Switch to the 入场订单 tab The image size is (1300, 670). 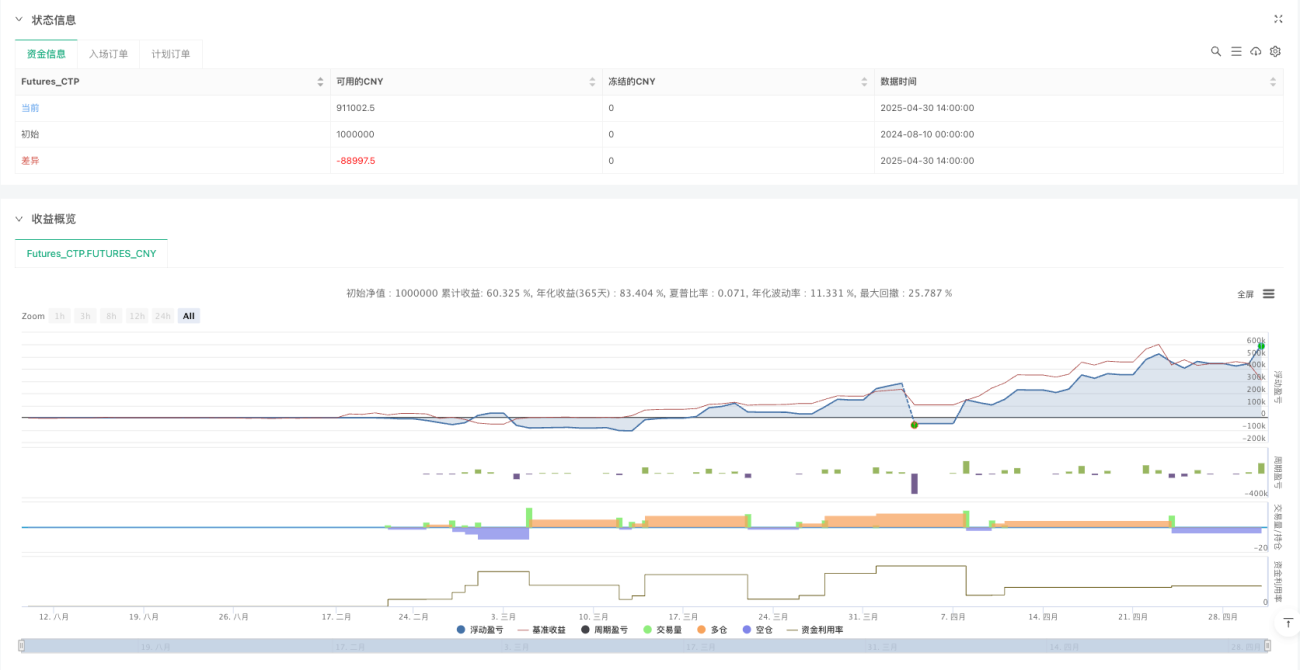108,54
